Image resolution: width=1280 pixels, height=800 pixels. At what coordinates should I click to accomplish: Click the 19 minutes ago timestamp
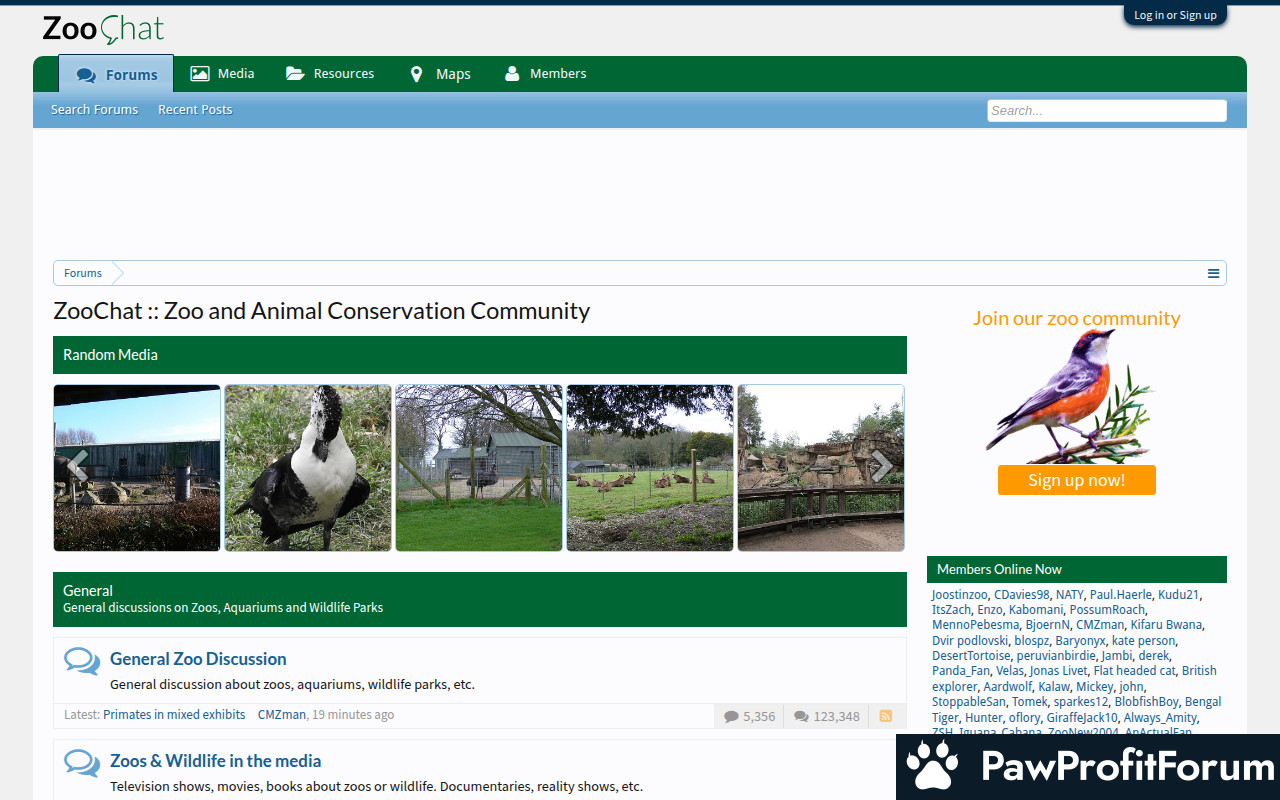[353, 715]
